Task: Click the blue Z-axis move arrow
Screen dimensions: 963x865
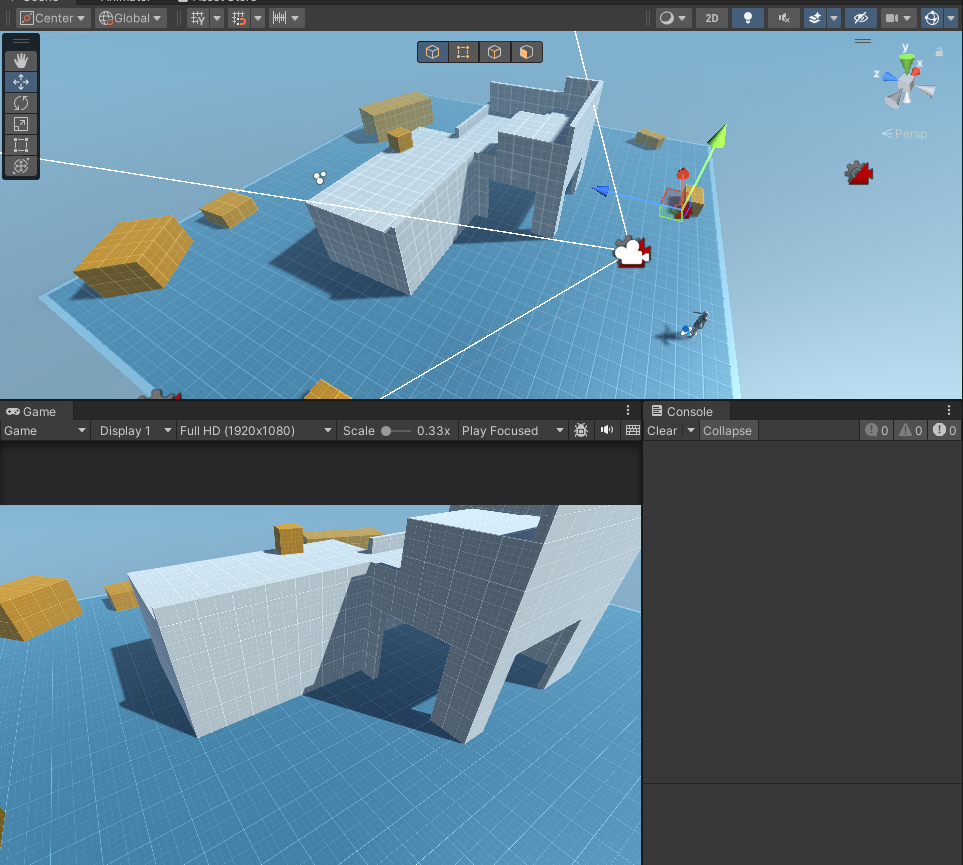Action: coord(601,191)
